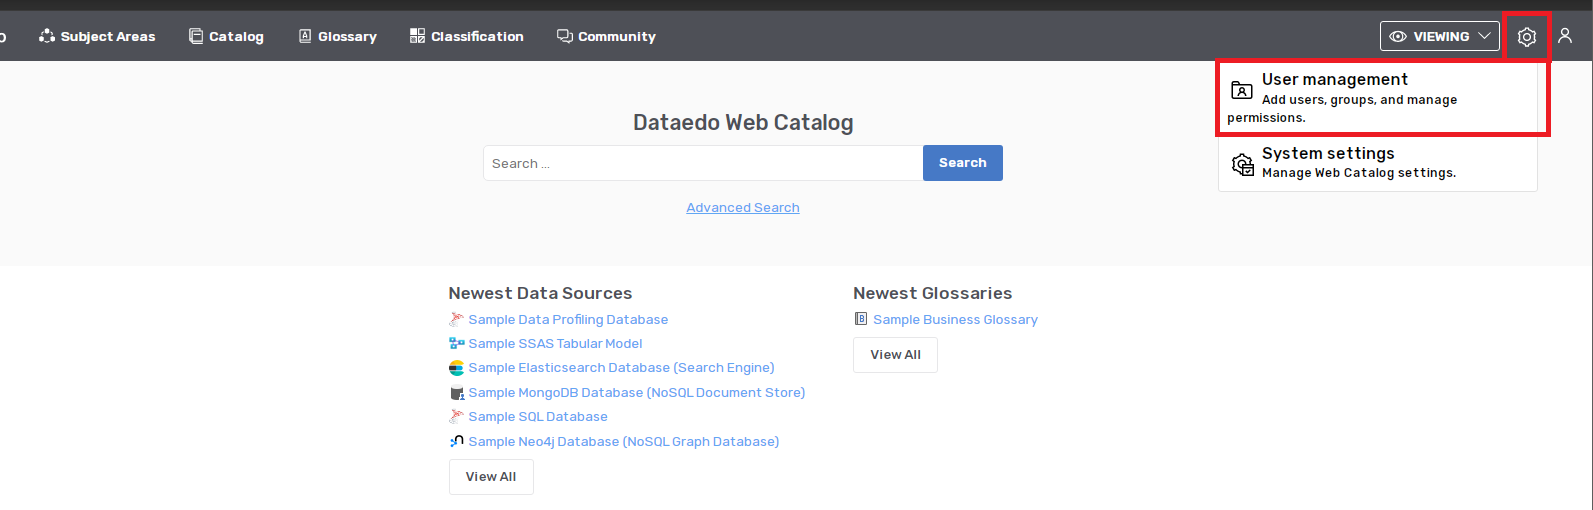This screenshot has width=1593, height=510.
Task: Select System settings menu entry
Action: pyautogui.click(x=1377, y=164)
